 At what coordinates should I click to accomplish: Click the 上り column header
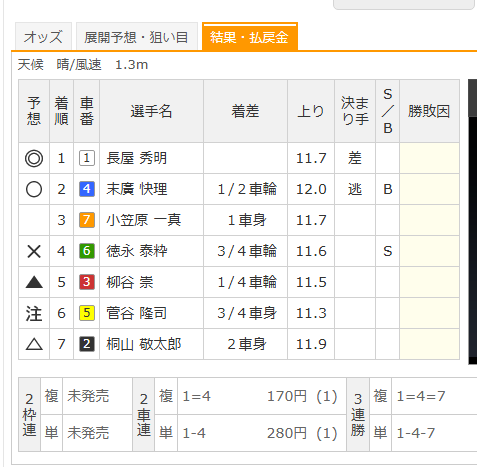[x=311, y=111]
